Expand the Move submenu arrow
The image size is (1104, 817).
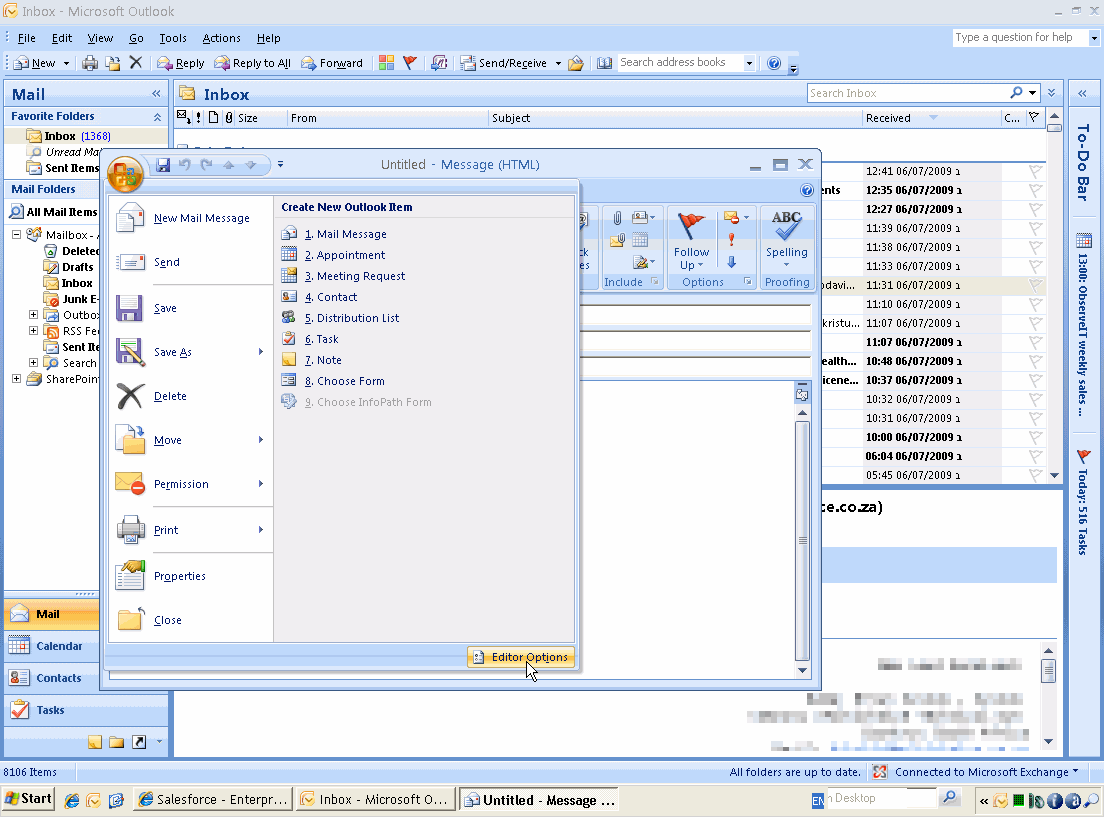pos(261,439)
